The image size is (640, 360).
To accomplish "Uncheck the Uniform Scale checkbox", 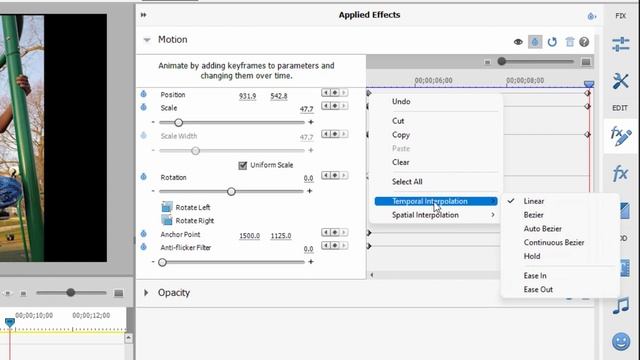I will point(242,165).
